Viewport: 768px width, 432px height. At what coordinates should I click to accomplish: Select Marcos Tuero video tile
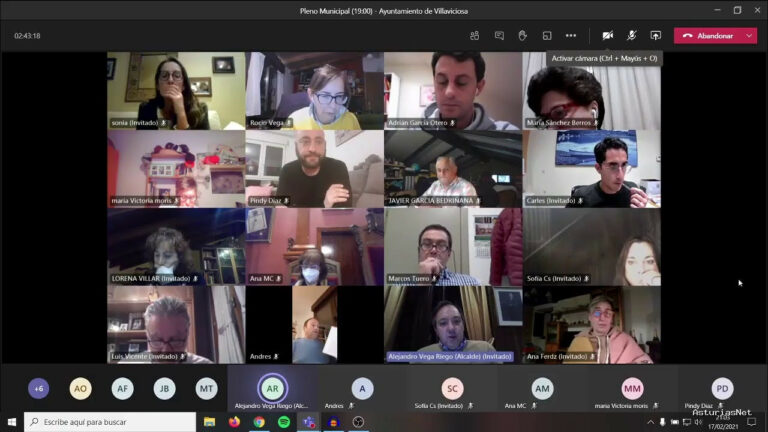tap(453, 246)
